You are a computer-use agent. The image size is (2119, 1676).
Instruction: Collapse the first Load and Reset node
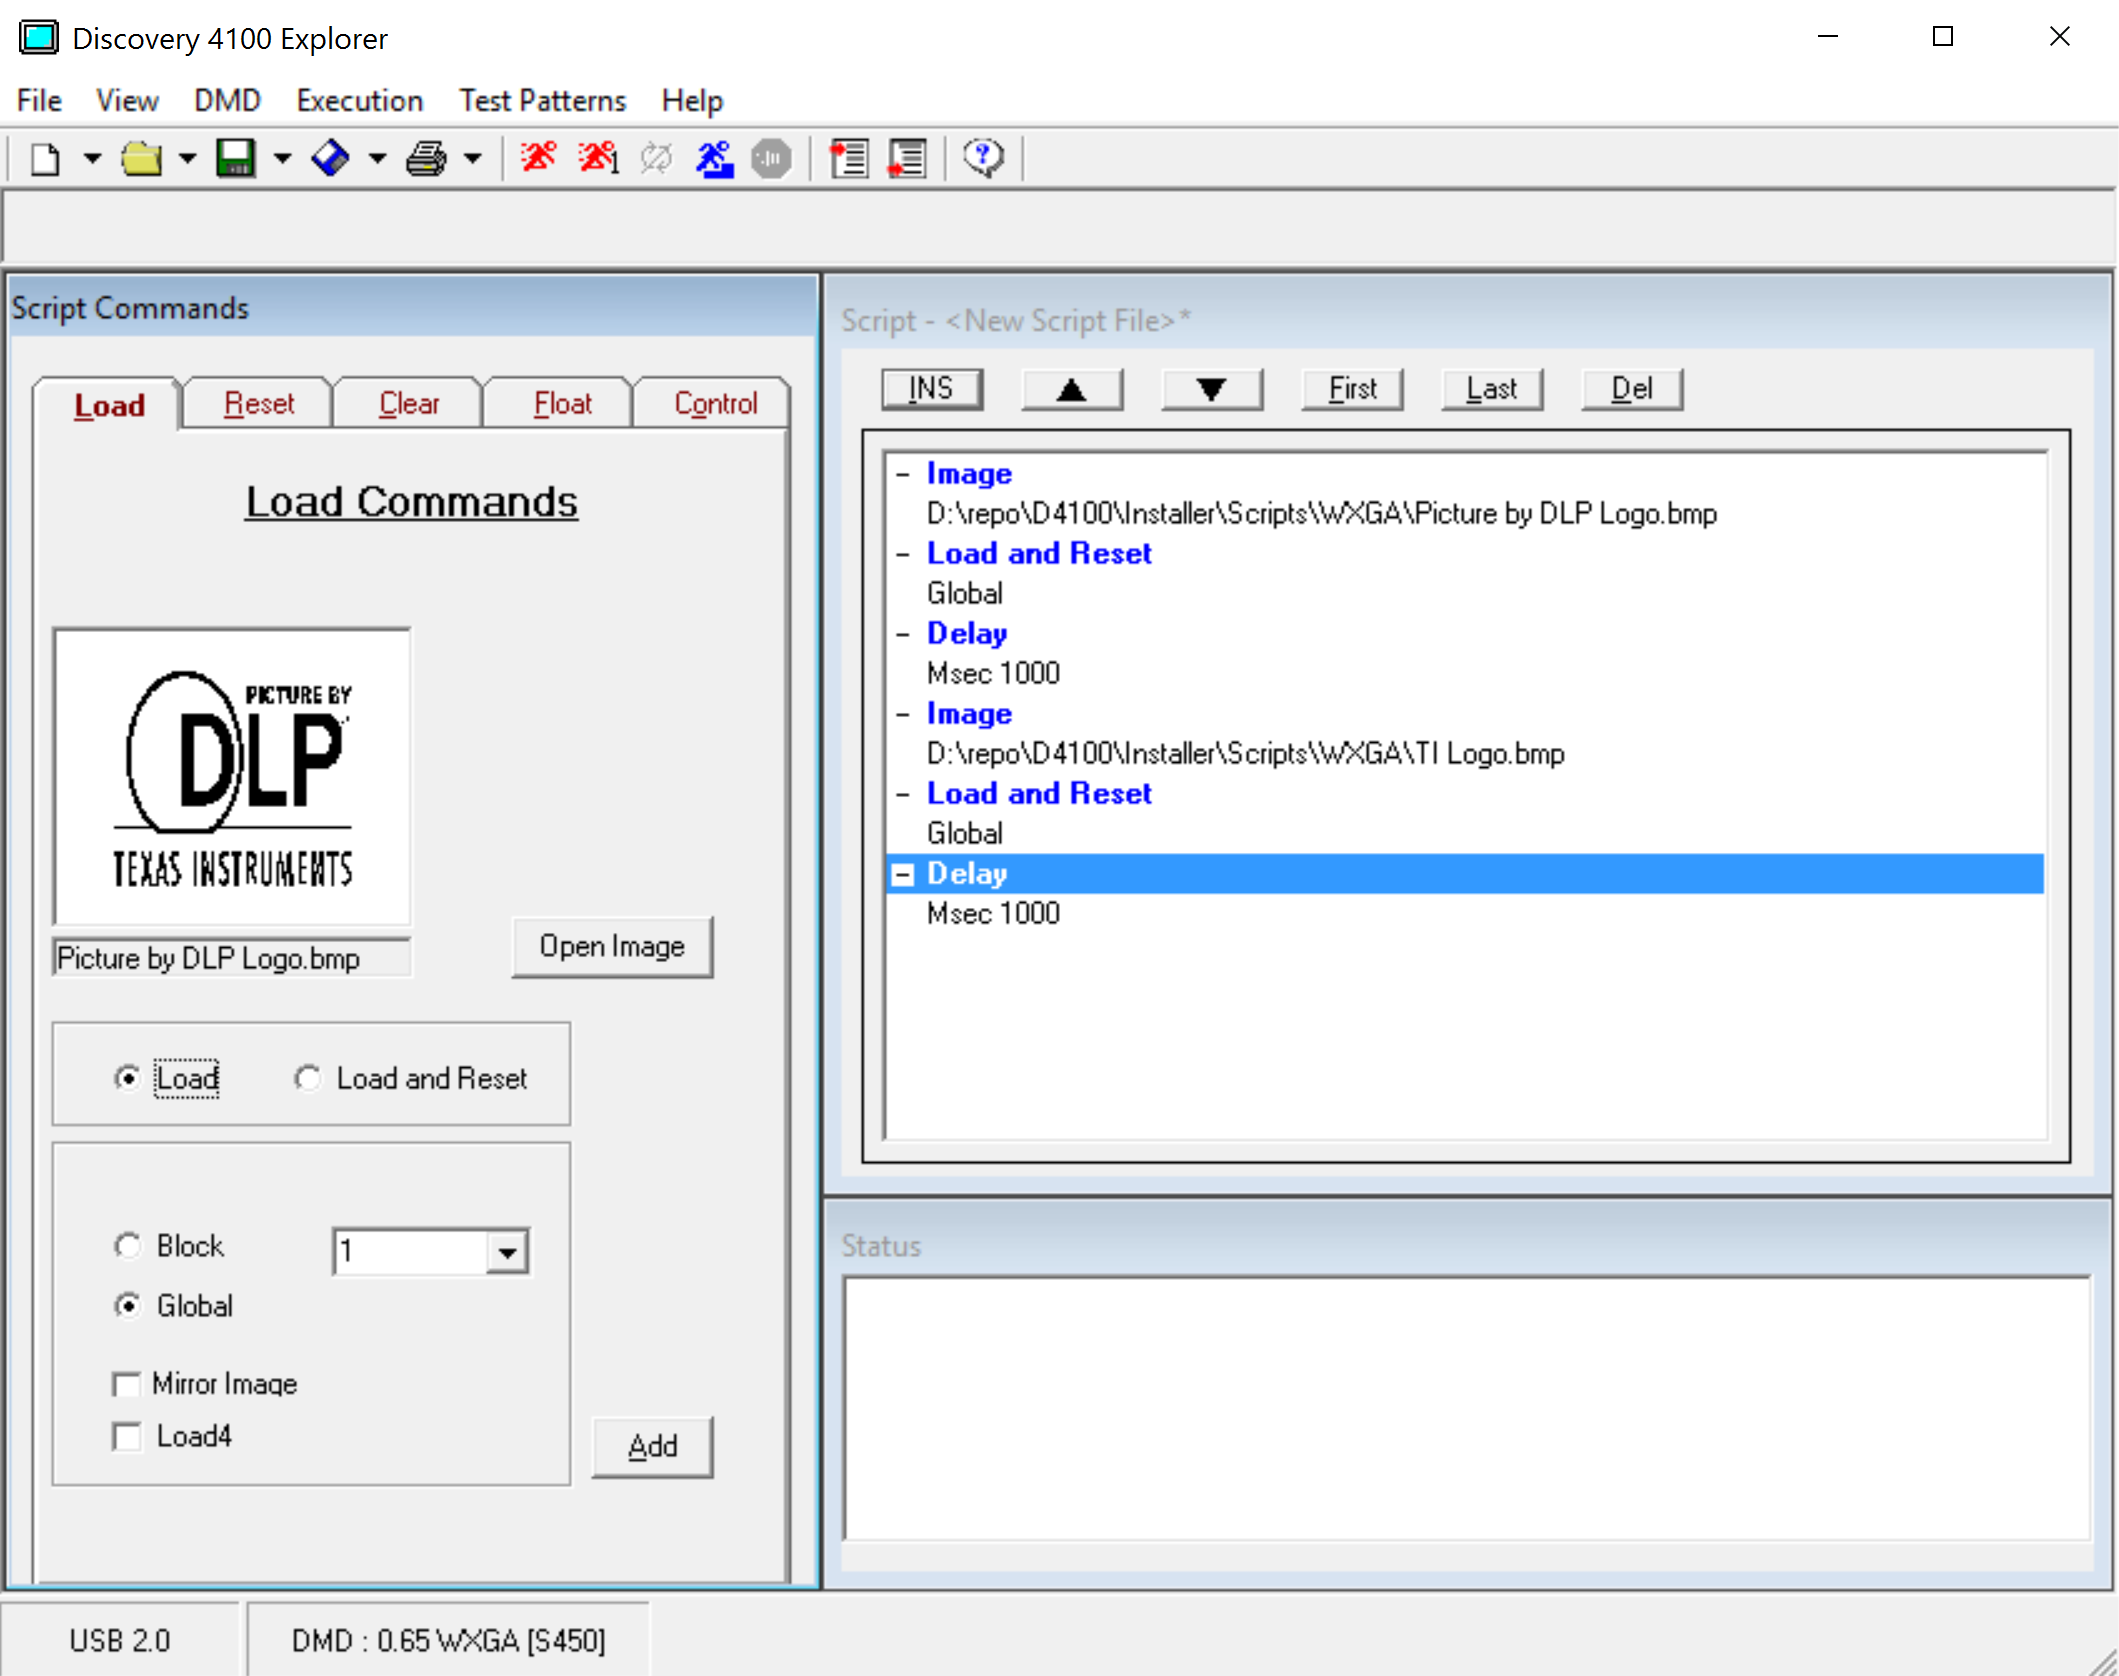click(903, 554)
